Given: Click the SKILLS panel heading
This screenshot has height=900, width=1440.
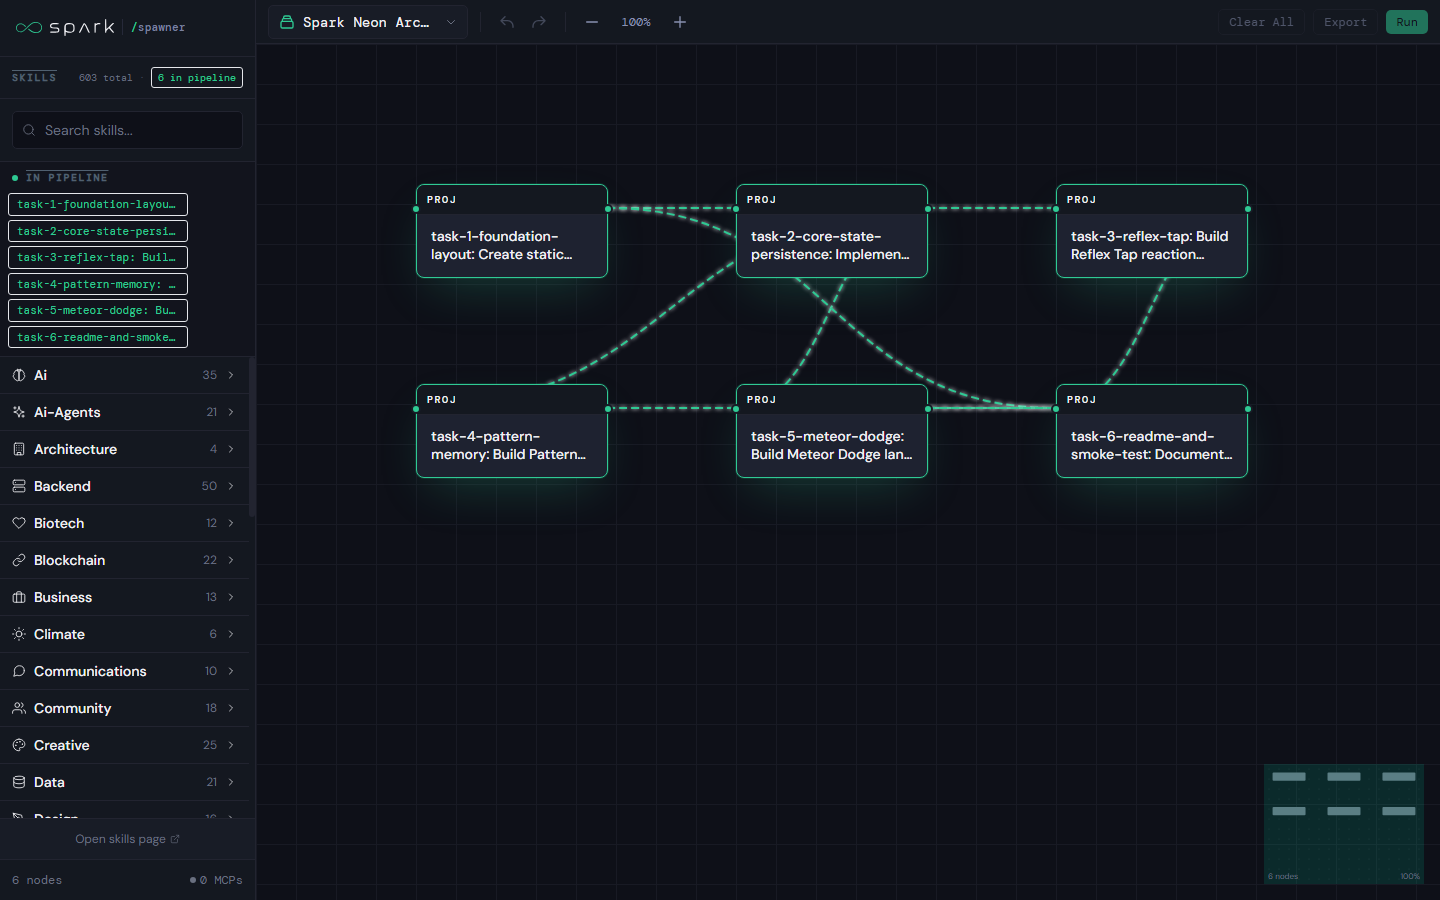Looking at the screenshot, I should pyautogui.click(x=34, y=77).
